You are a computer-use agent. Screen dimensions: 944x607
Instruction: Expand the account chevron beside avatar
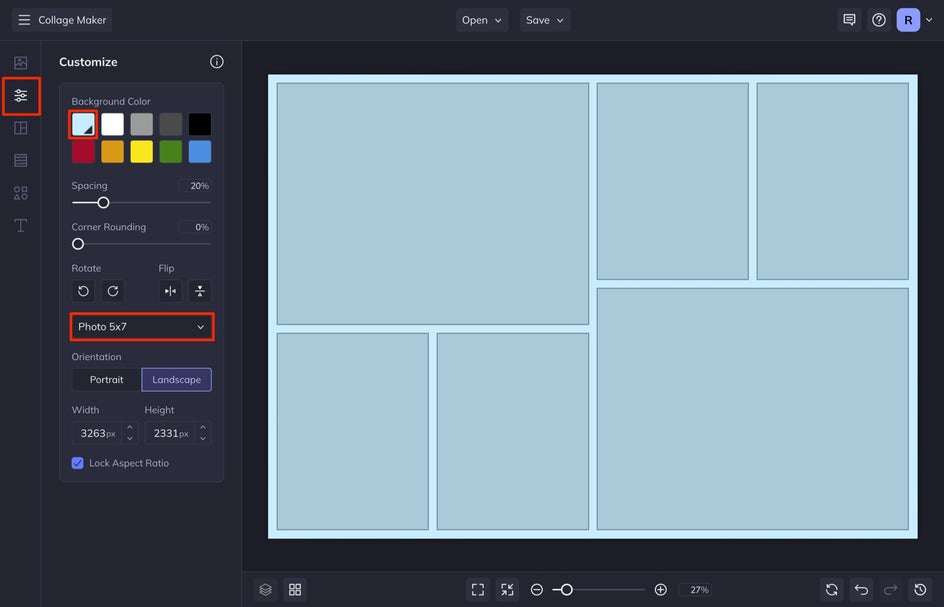[929, 20]
